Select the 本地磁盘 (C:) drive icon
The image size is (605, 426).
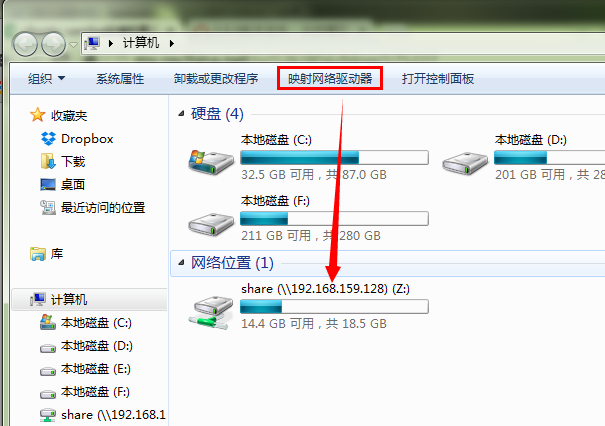point(211,162)
